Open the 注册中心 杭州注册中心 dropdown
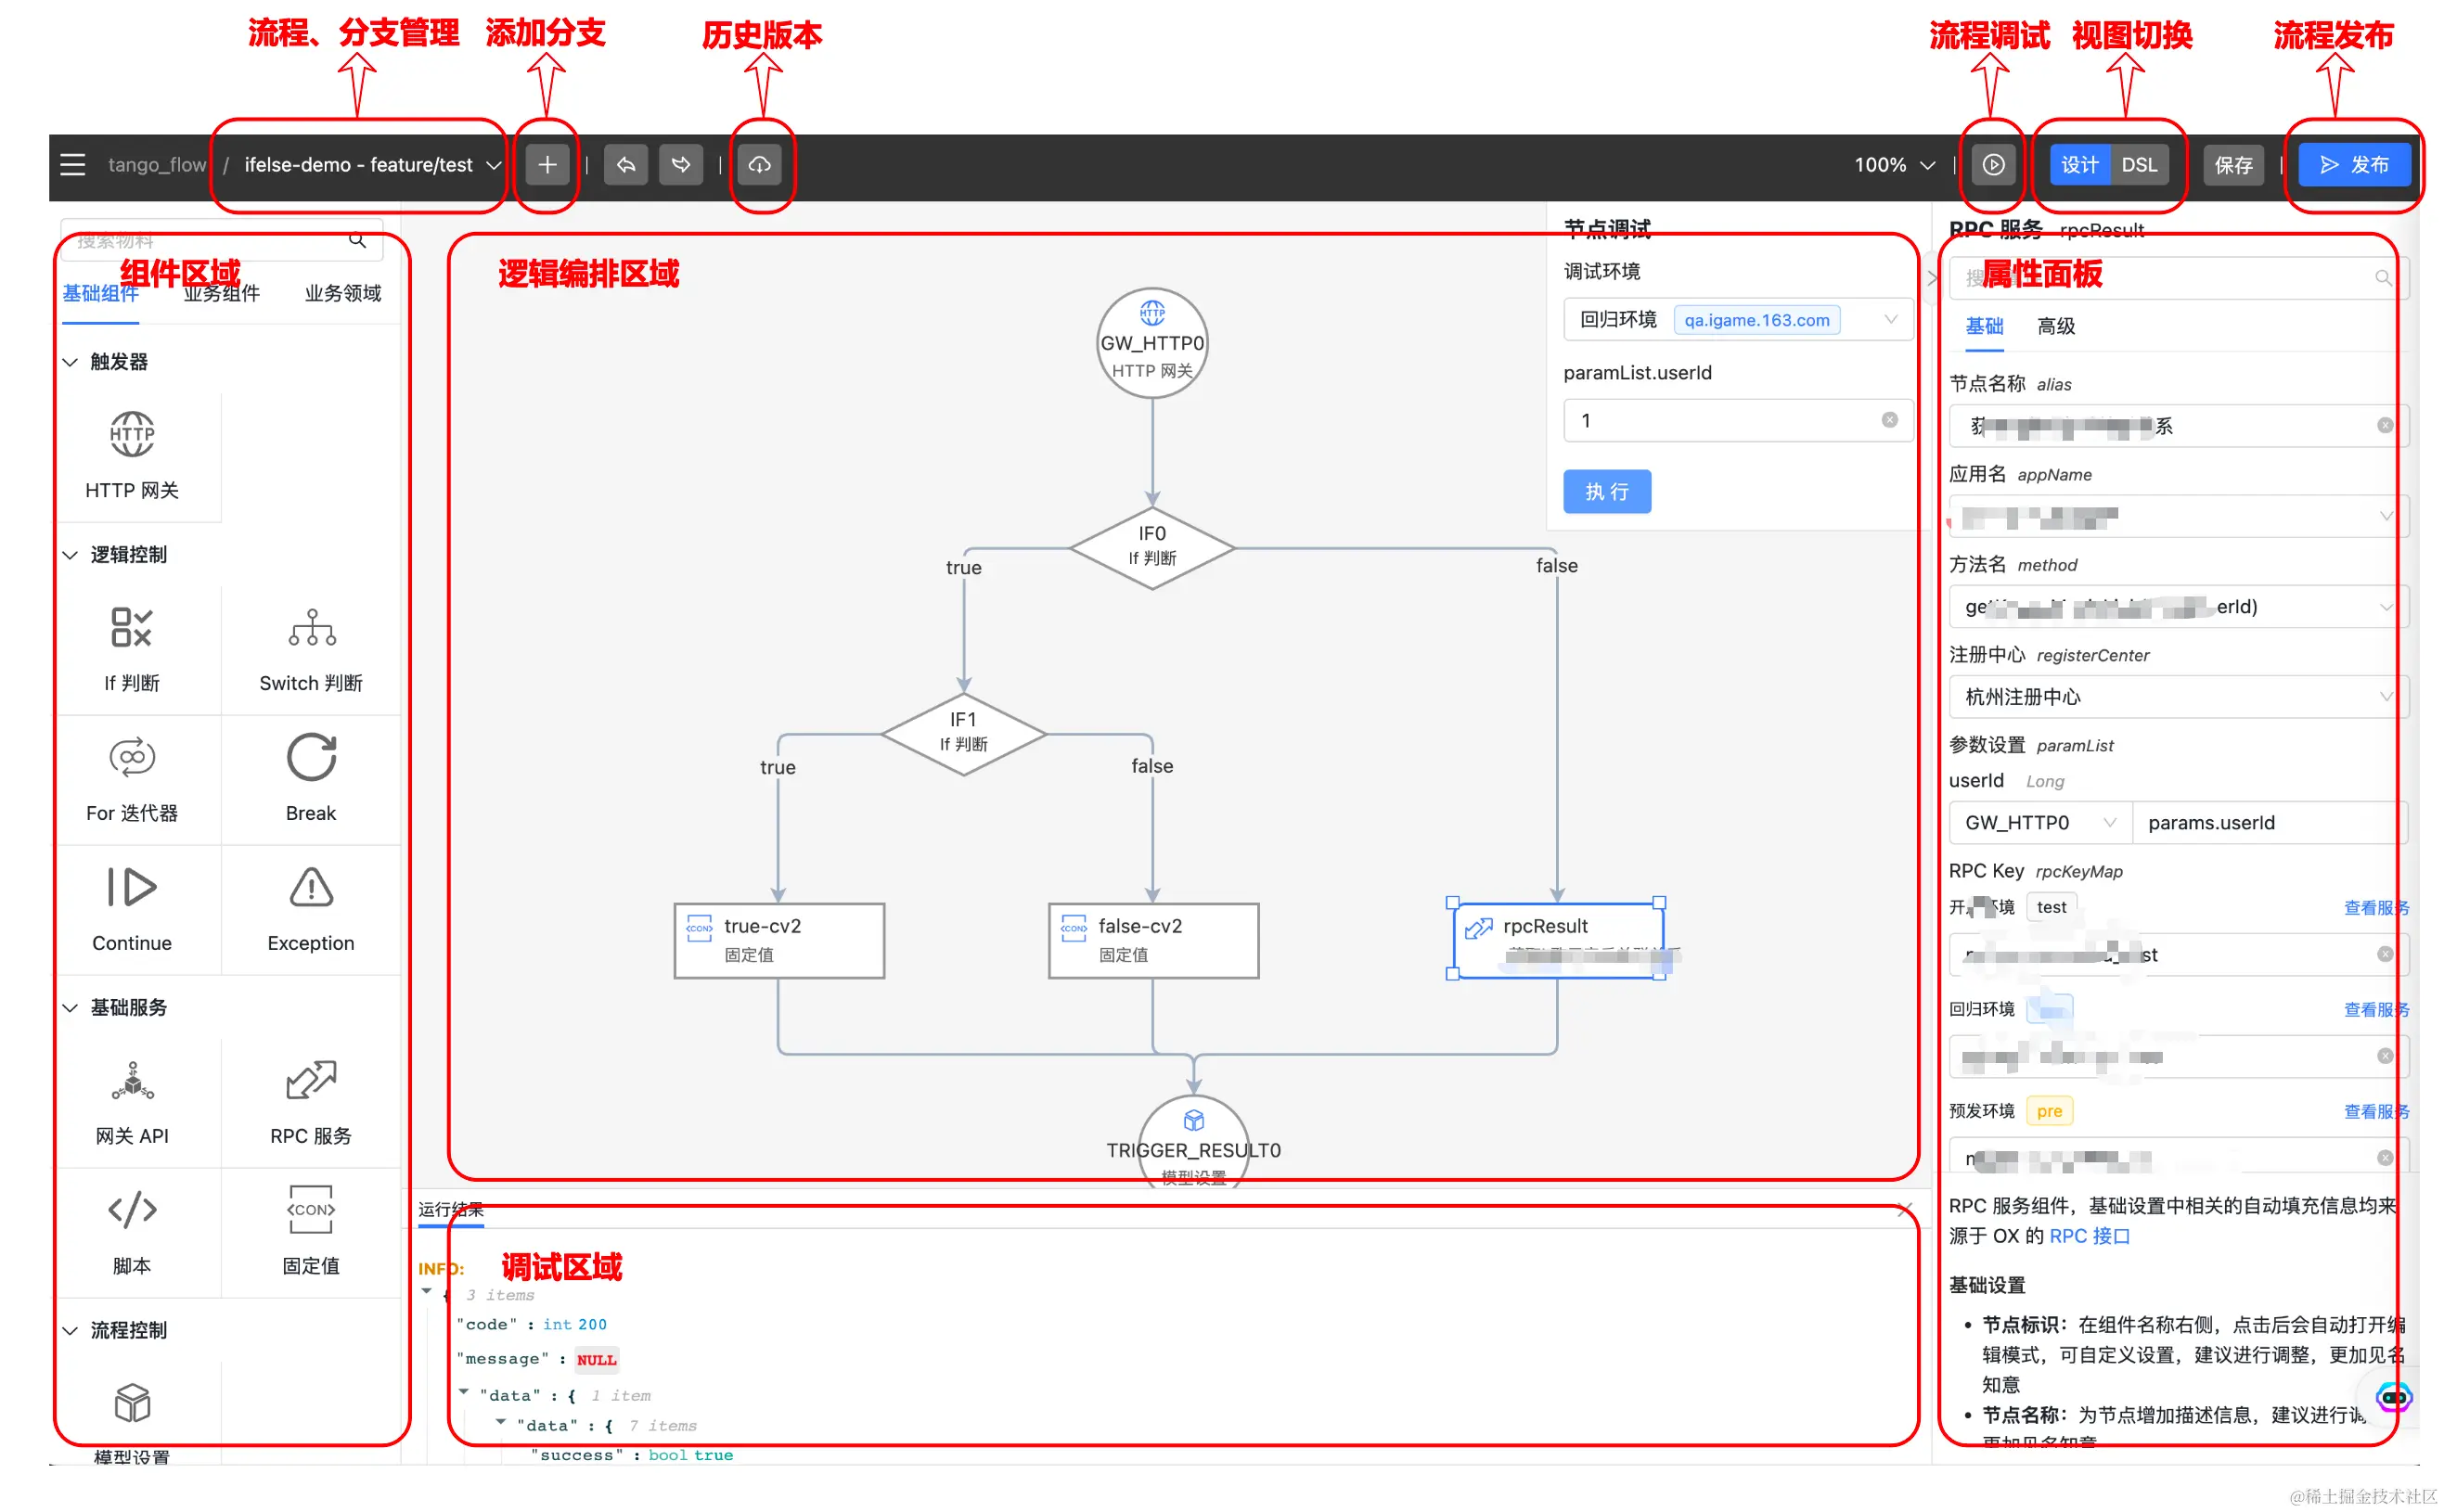This screenshot has width=2444, height=1512. coord(2178,696)
